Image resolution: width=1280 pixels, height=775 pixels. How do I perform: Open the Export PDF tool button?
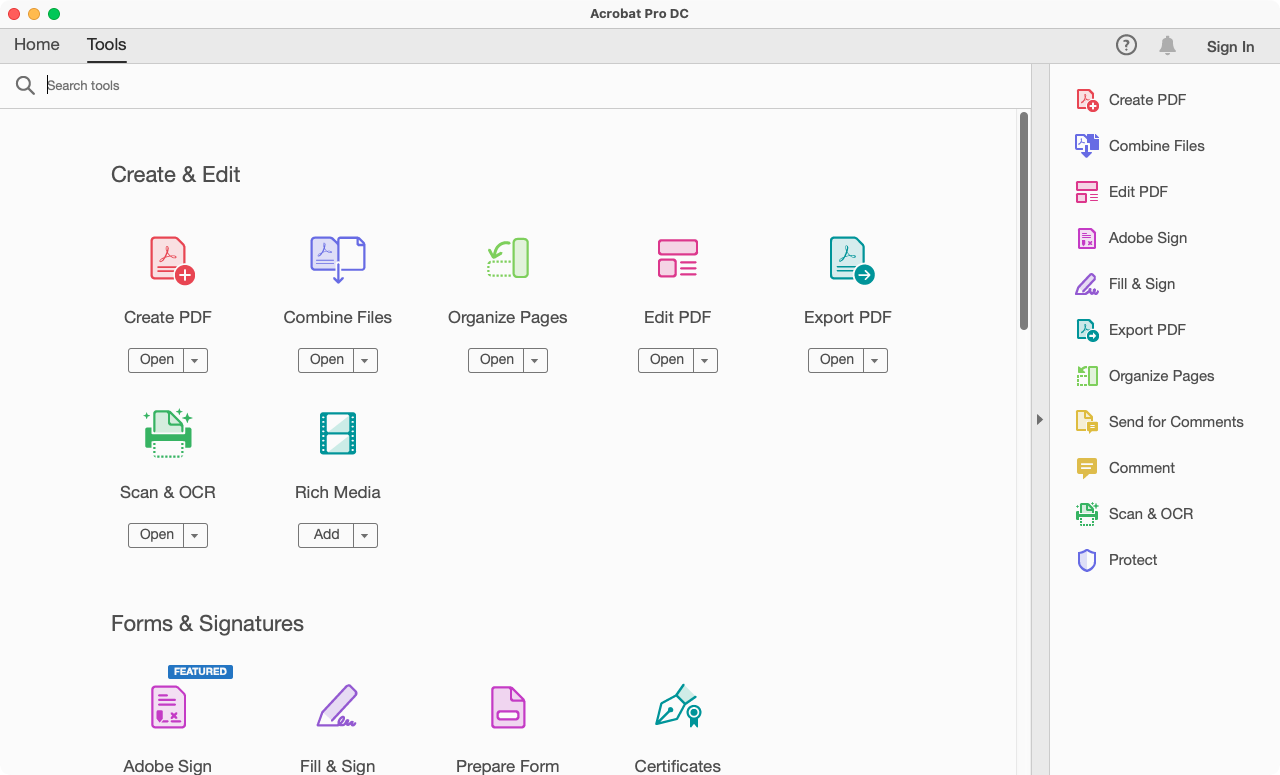[836, 360]
